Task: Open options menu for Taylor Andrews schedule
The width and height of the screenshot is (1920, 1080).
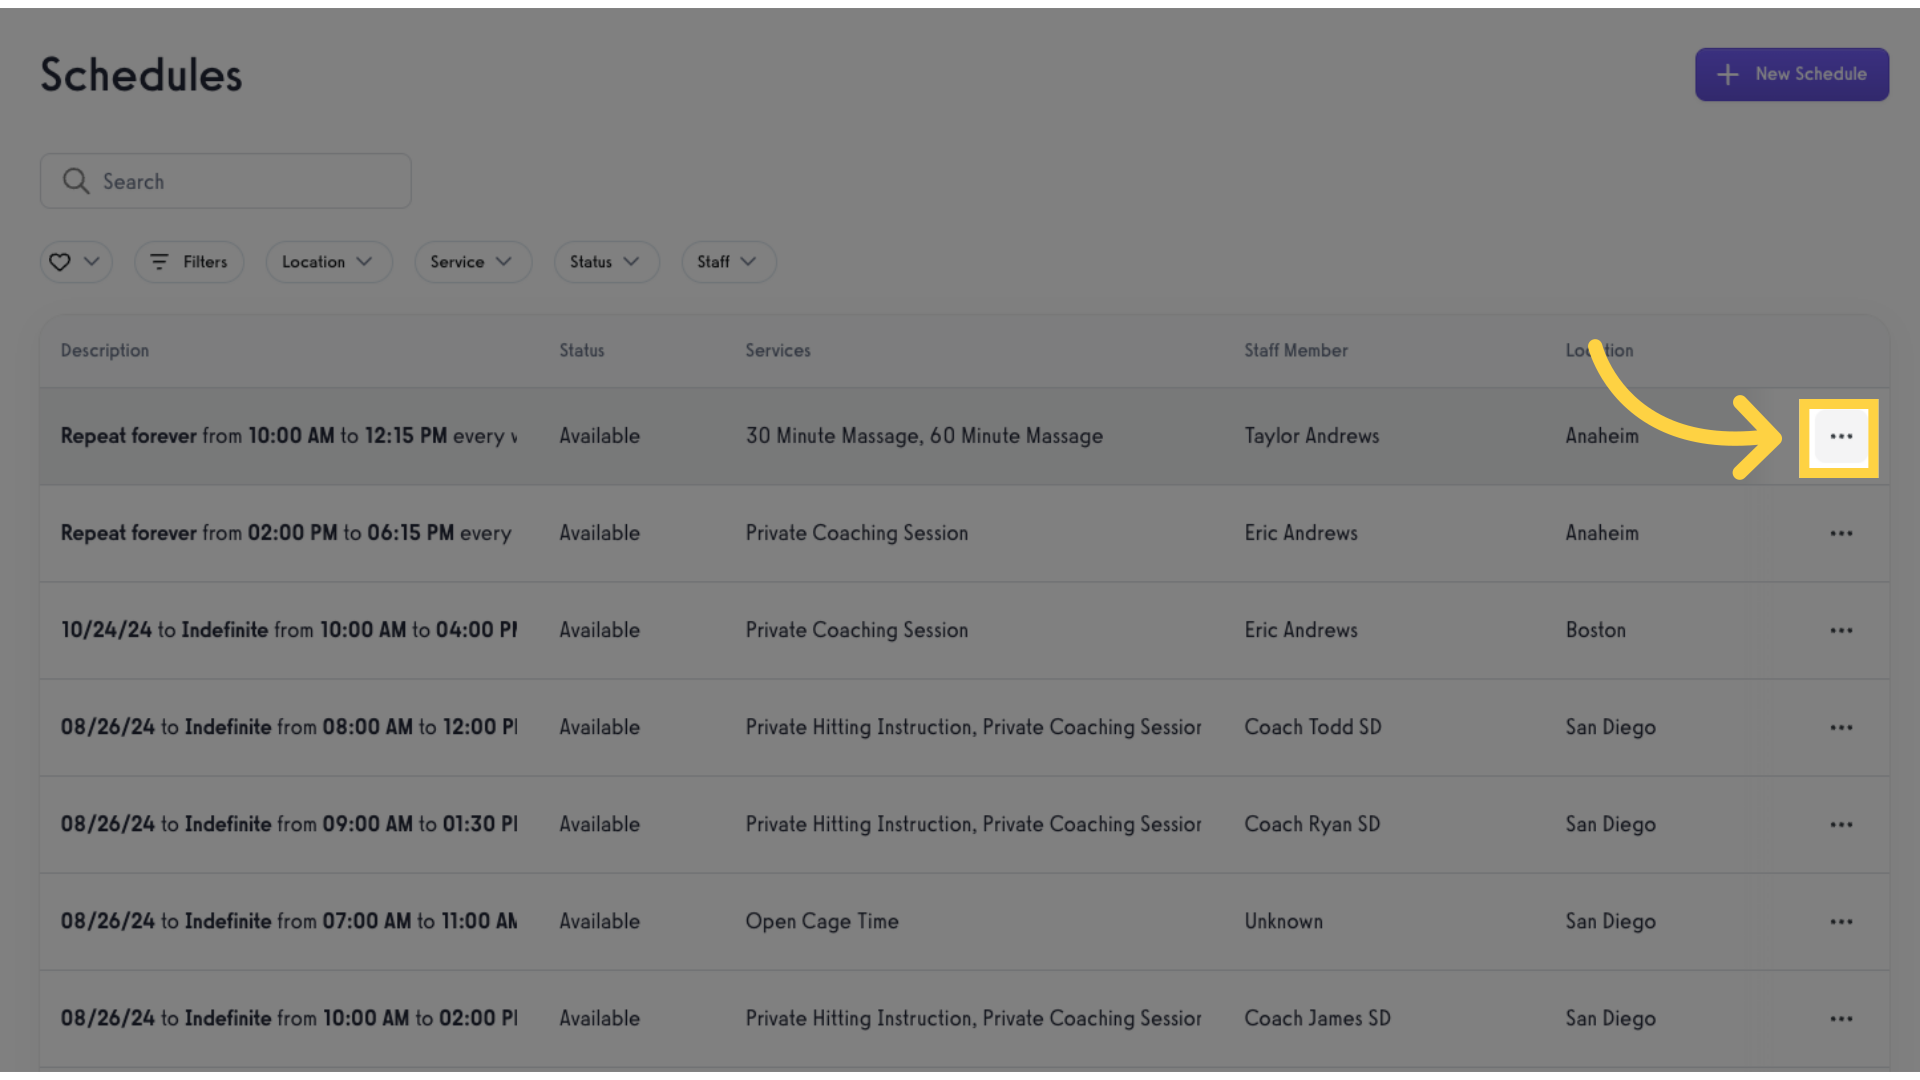Action: pyautogui.click(x=1840, y=437)
